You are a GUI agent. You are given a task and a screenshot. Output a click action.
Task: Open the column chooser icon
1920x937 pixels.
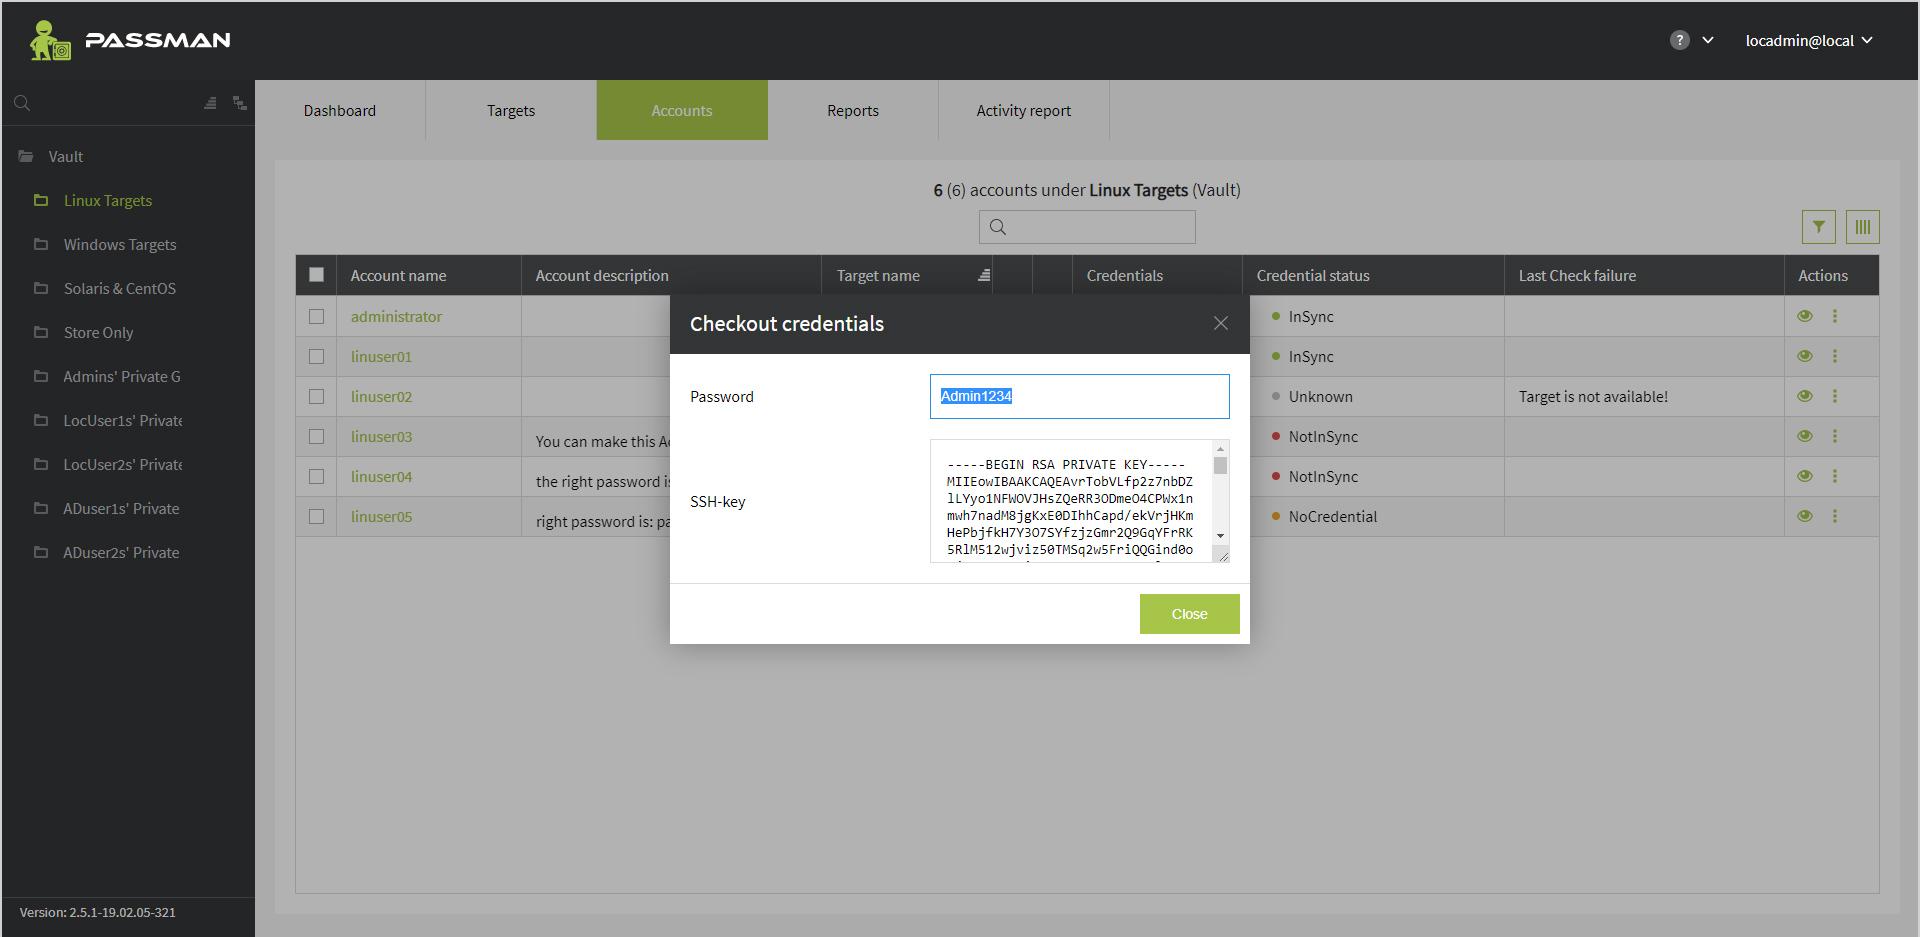[1862, 227]
